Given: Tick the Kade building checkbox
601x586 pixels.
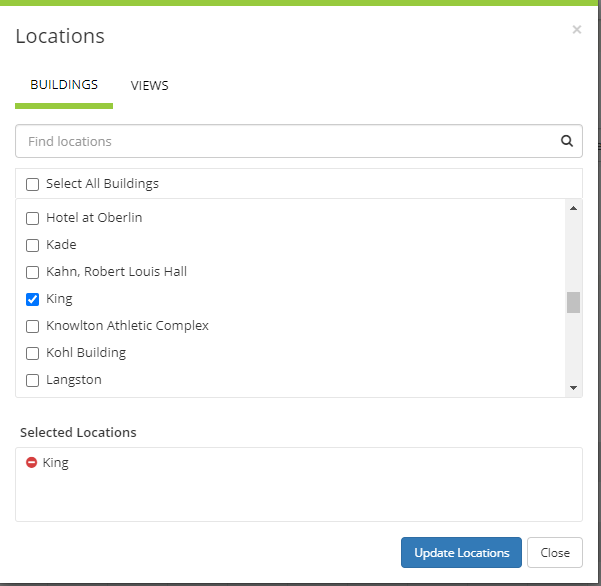Looking at the screenshot, I should 33,245.
